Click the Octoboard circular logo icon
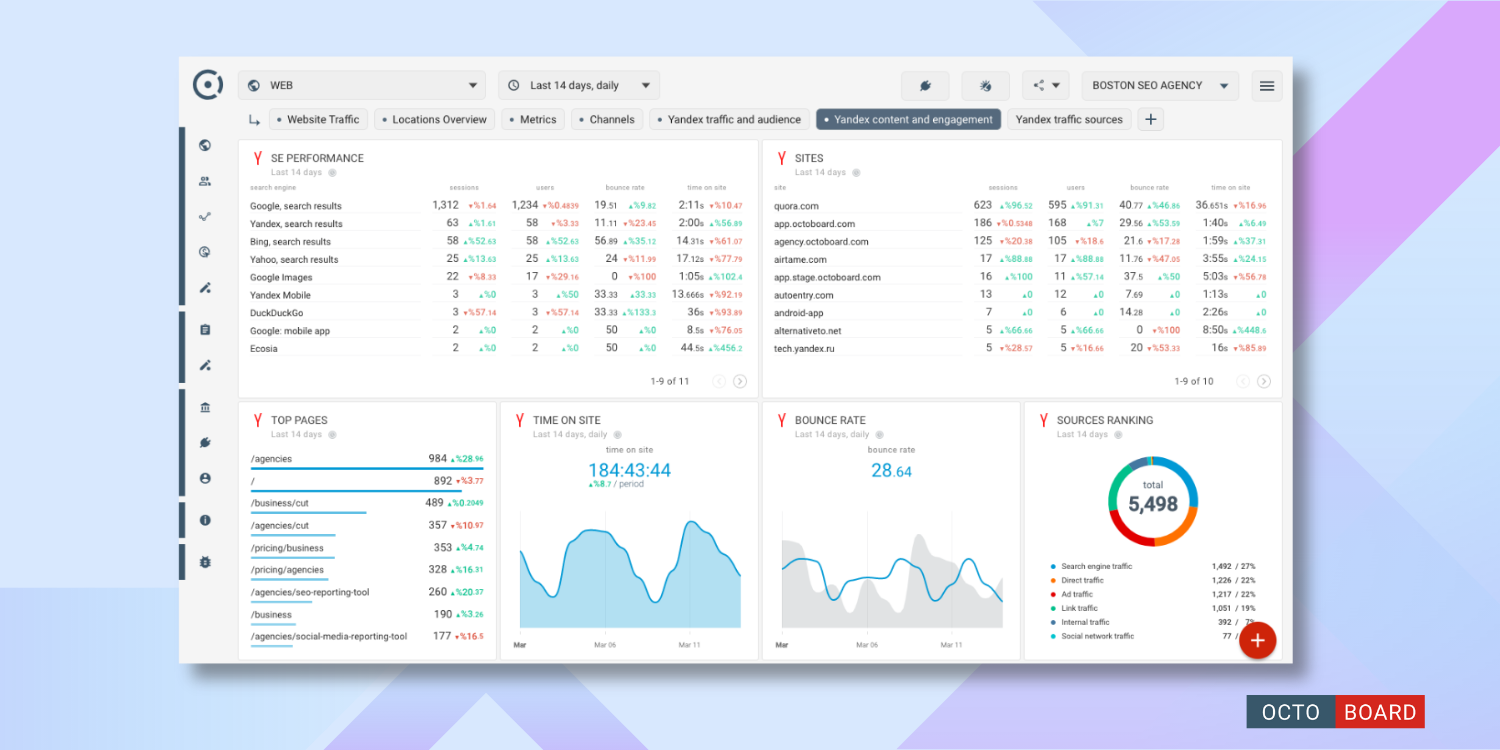Screen dimensions: 1500x750 pos(207,85)
